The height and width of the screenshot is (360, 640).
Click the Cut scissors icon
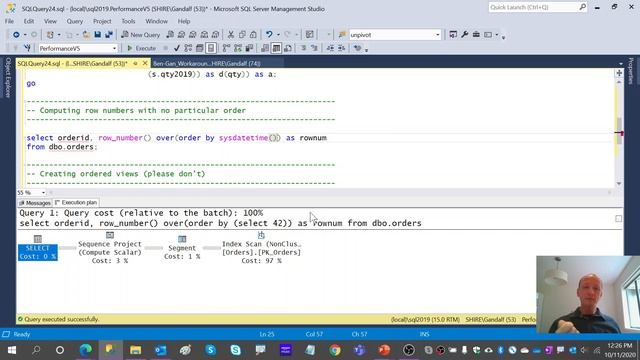(231, 35)
